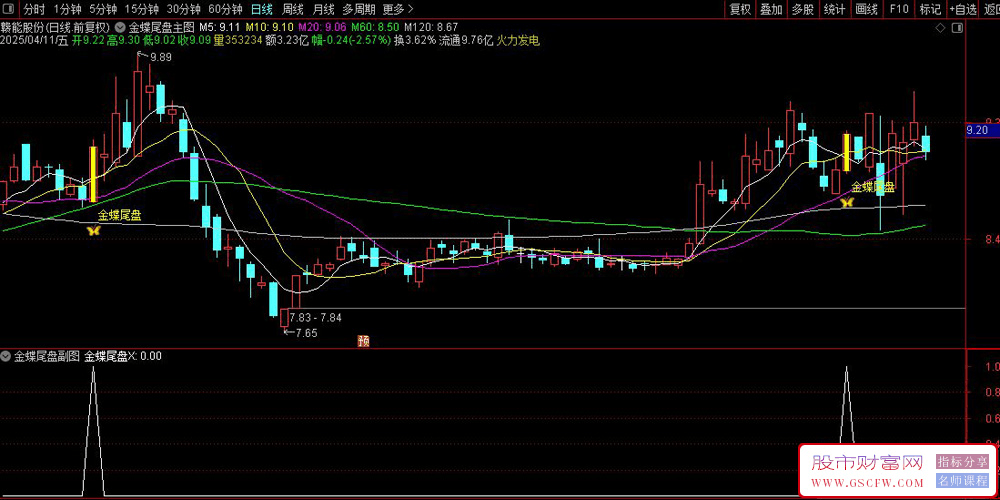Click the M20: 9.06 value
Viewport: 1000px width, 500px height.
click(323, 28)
